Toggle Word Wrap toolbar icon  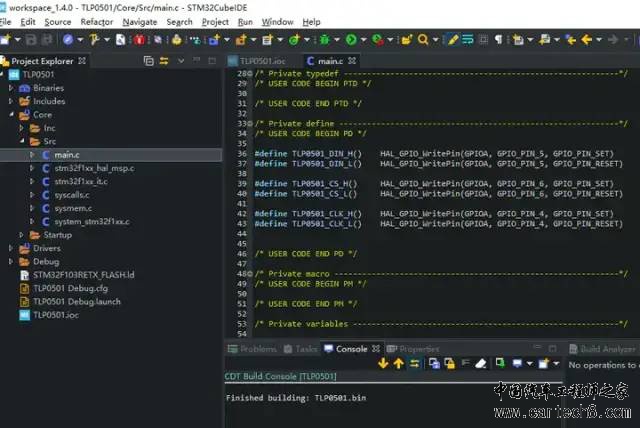(x=468, y=40)
